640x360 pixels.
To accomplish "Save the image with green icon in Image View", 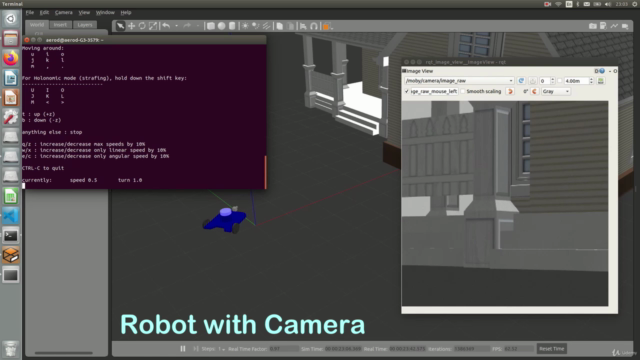I will (x=601, y=81).
